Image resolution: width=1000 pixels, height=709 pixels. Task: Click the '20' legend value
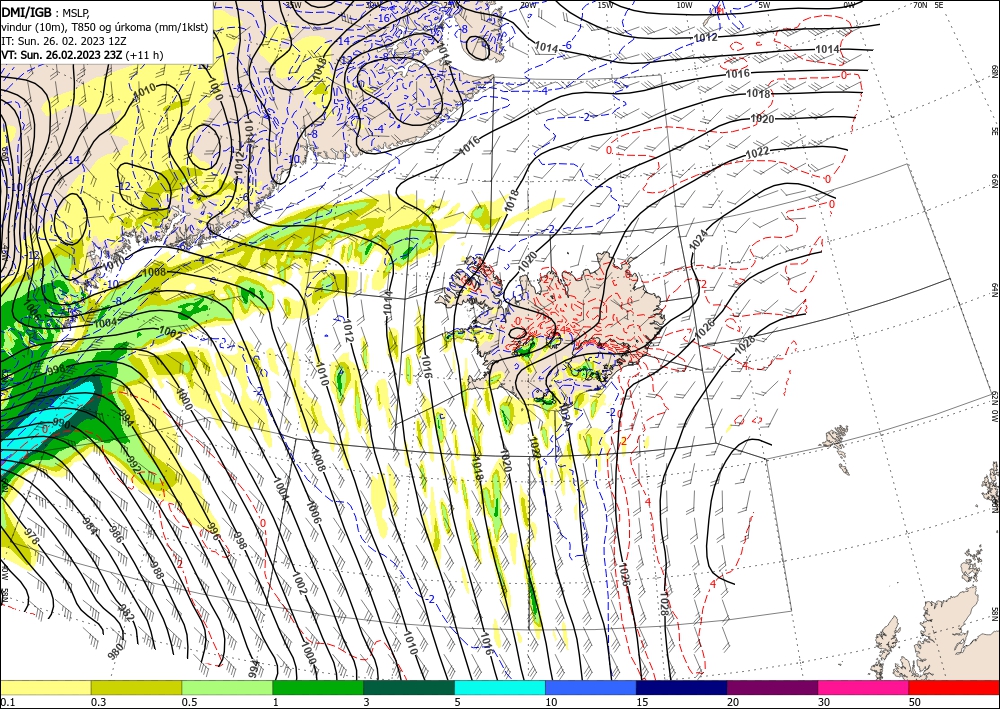[733, 702]
